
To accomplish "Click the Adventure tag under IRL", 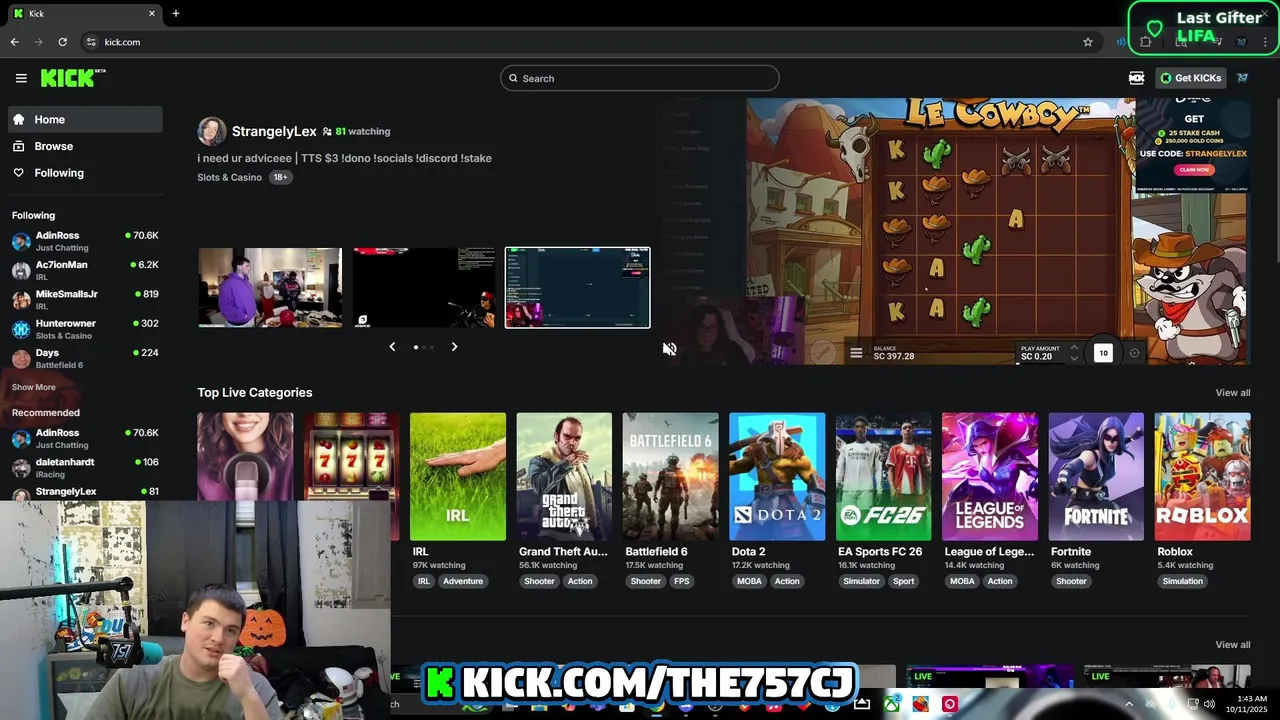I will tap(463, 581).
